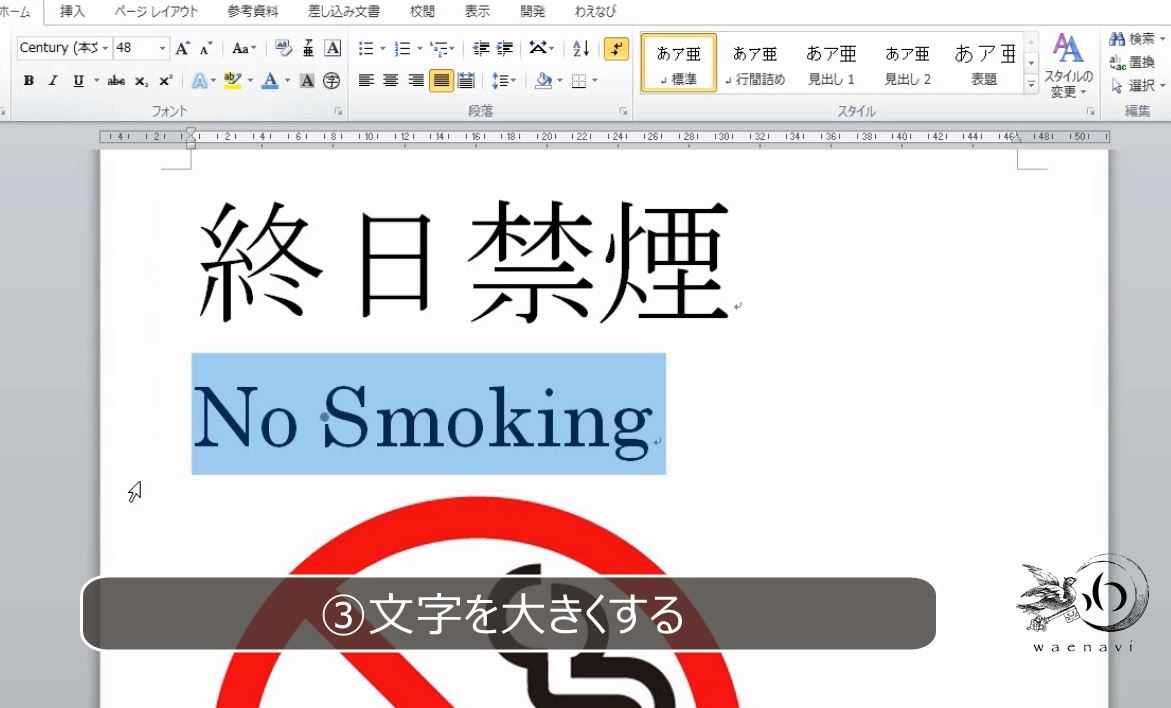
Task: Apply the 表題 style
Action: coord(984,63)
